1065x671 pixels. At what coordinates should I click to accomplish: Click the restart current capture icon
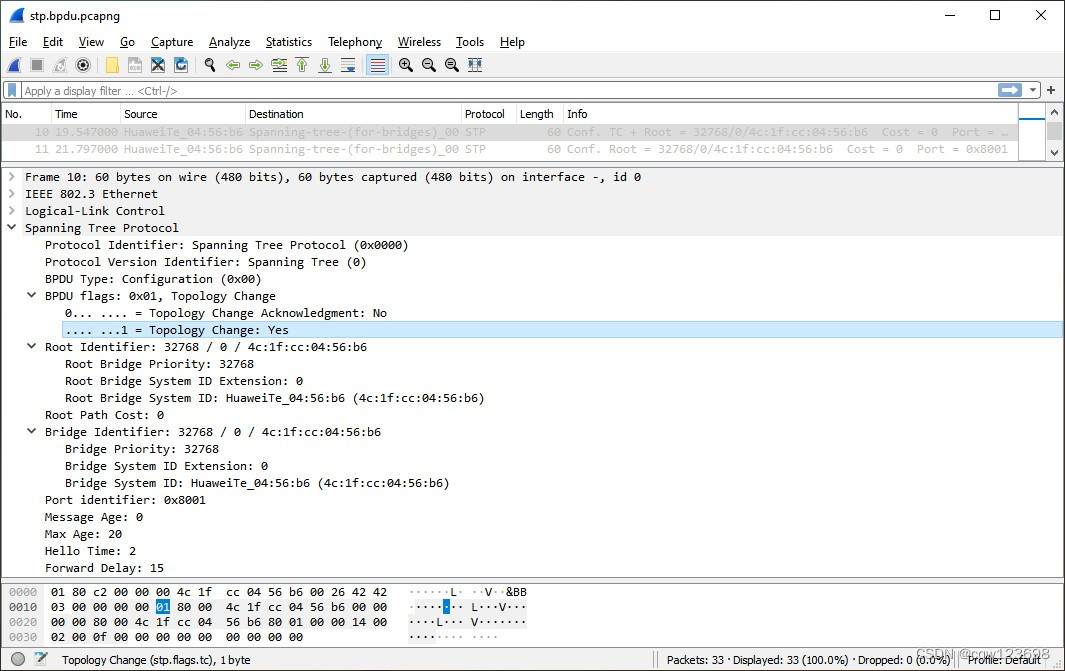(x=60, y=65)
